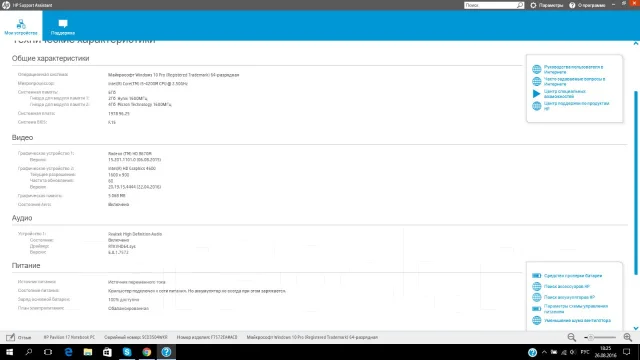This screenshot has height=360, width=640.
Task: Click battery icon beside power plan settings
Action: 536,309
